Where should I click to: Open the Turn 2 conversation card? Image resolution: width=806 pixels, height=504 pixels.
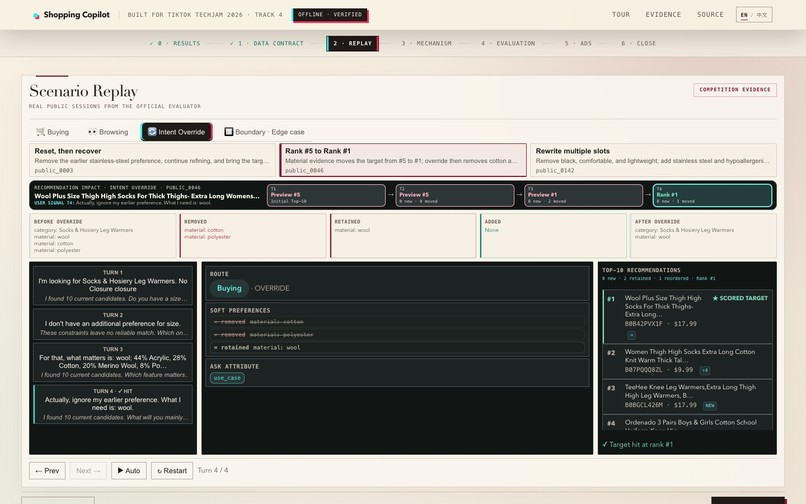113,323
